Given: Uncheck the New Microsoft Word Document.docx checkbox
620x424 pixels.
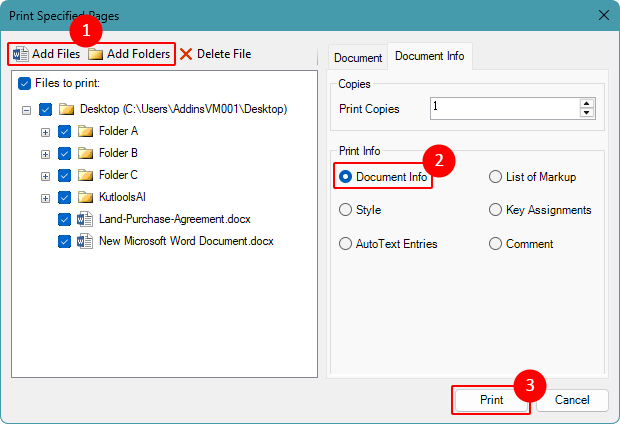Looking at the screenshot, I should pos(64,241).
